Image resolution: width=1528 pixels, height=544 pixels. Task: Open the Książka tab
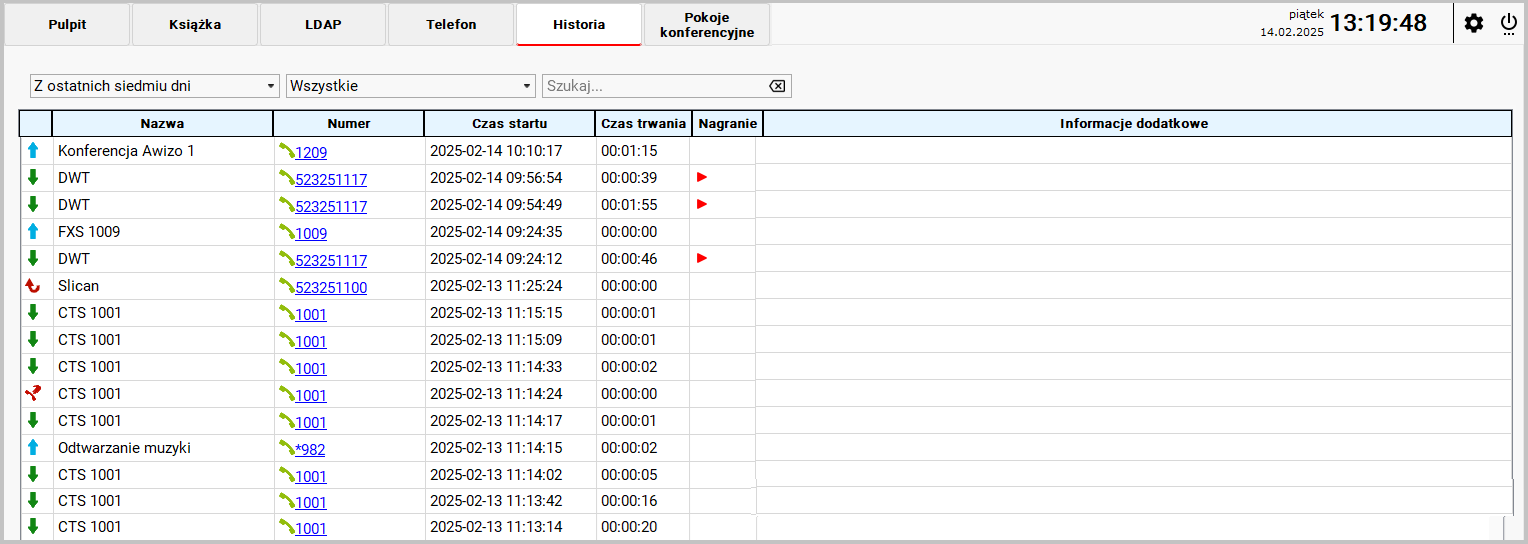click(195, 24)
